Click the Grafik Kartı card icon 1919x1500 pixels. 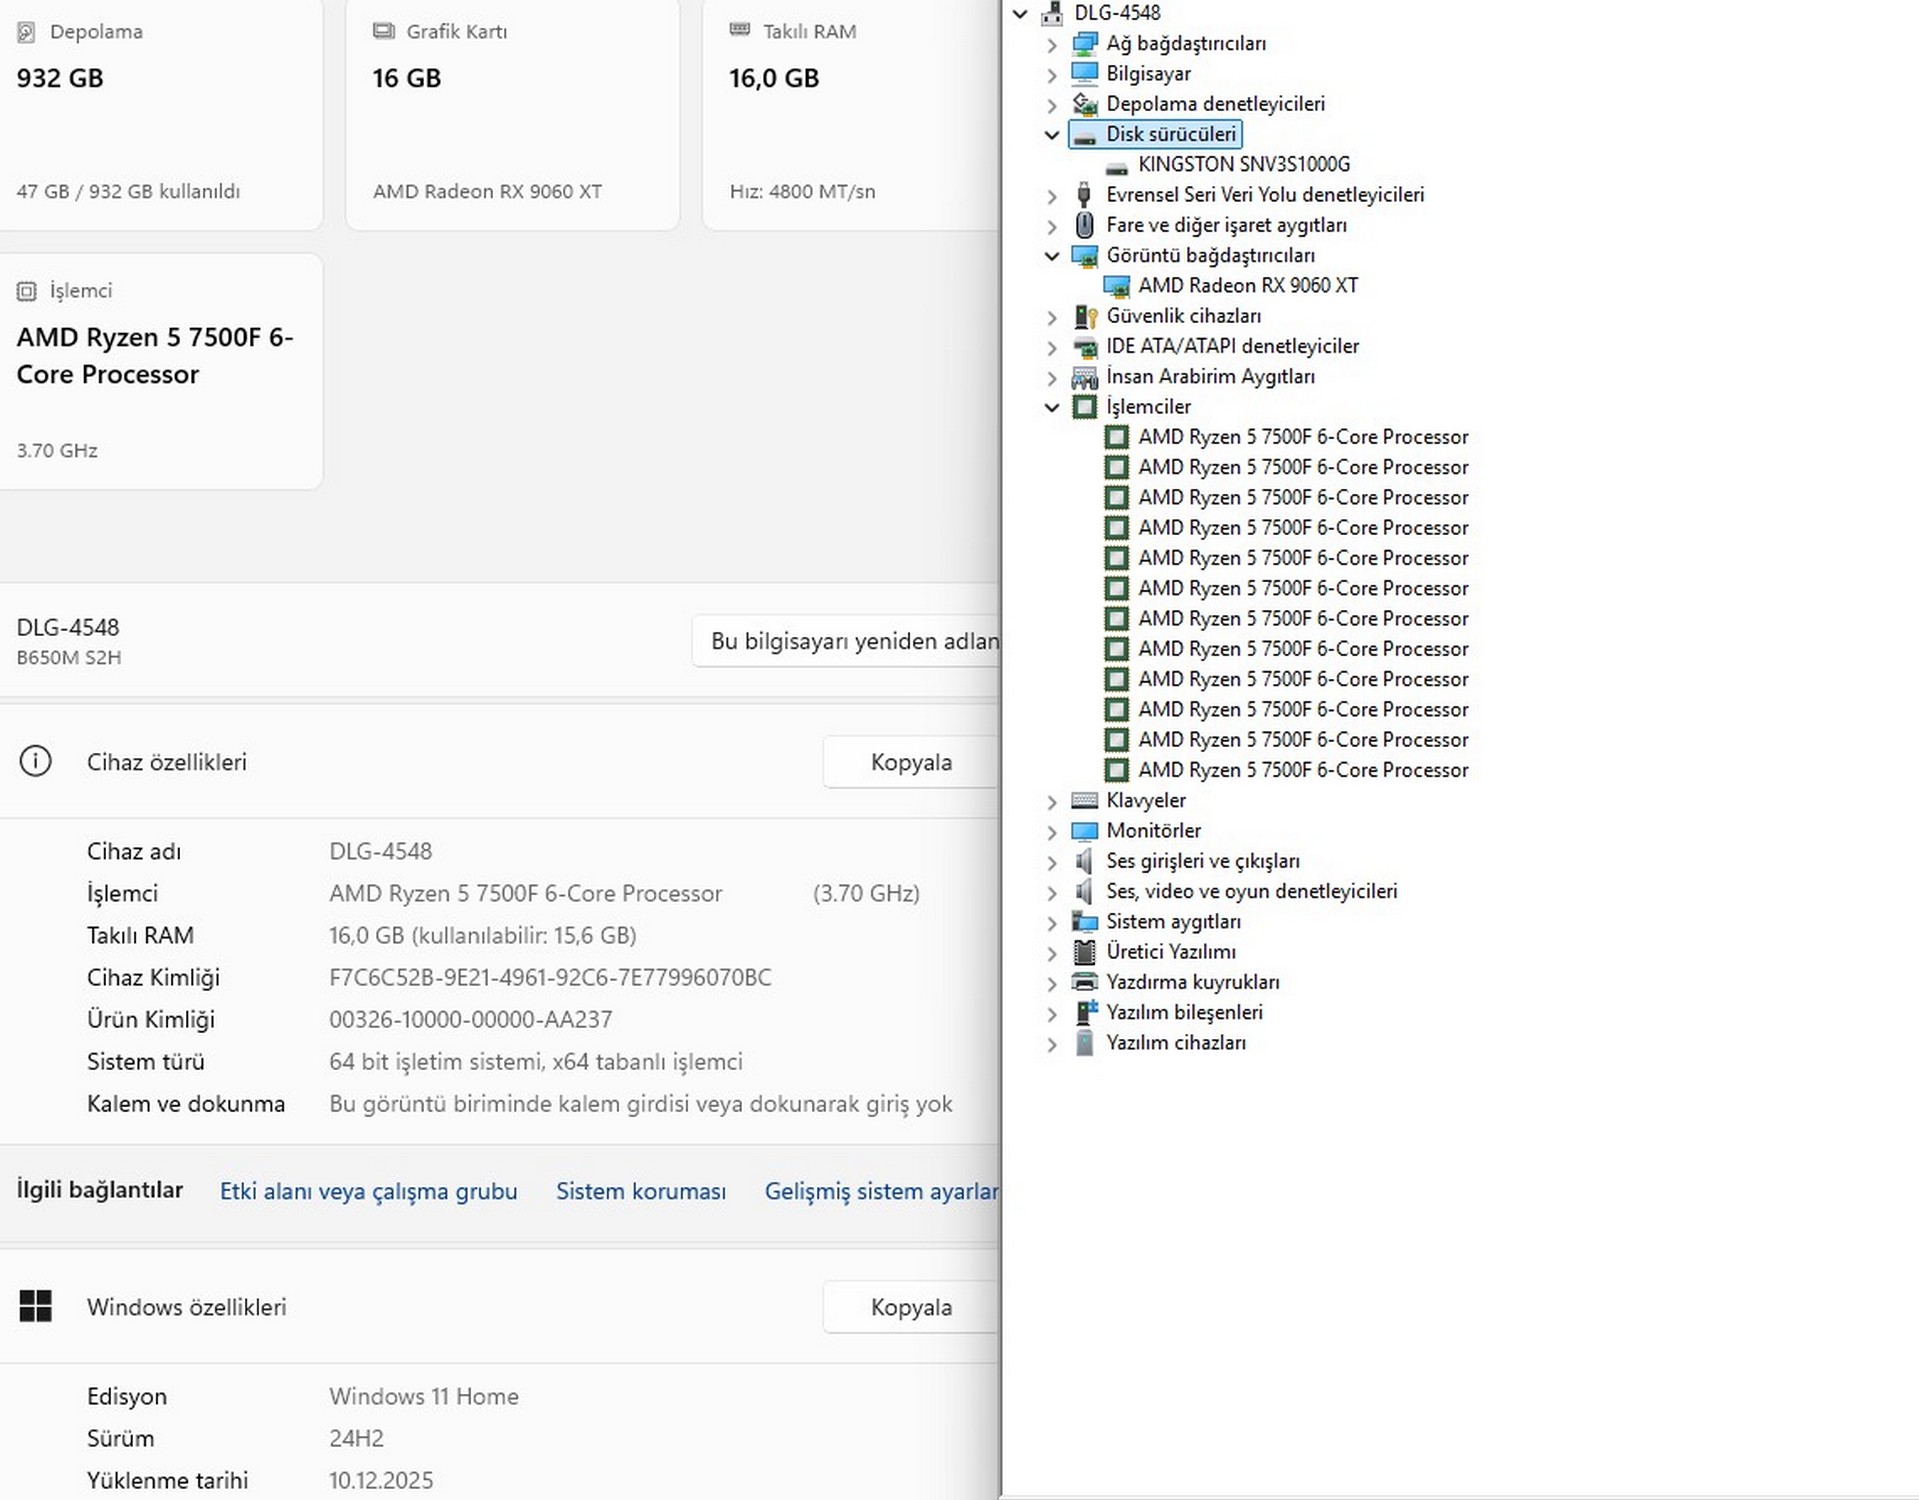383,31
